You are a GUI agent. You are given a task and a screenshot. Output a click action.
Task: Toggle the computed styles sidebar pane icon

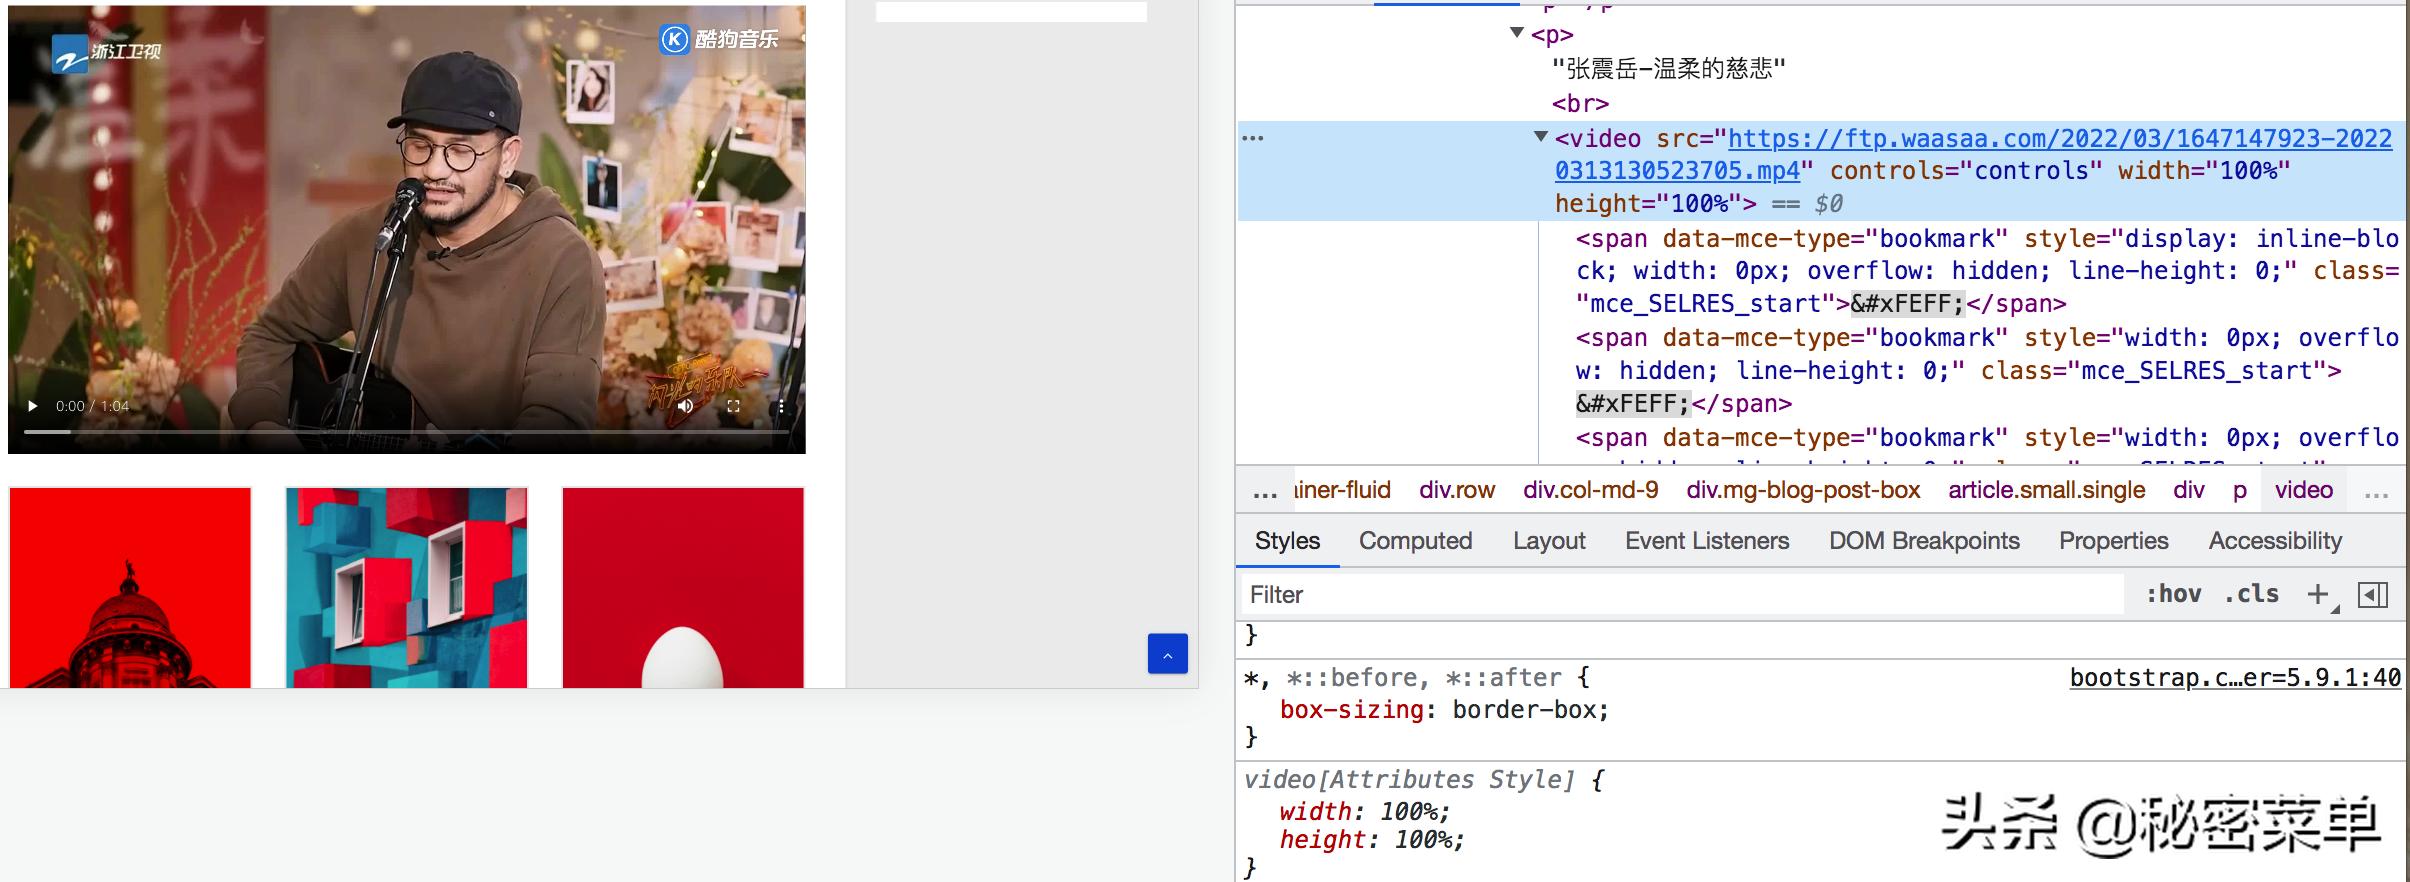2373,594
